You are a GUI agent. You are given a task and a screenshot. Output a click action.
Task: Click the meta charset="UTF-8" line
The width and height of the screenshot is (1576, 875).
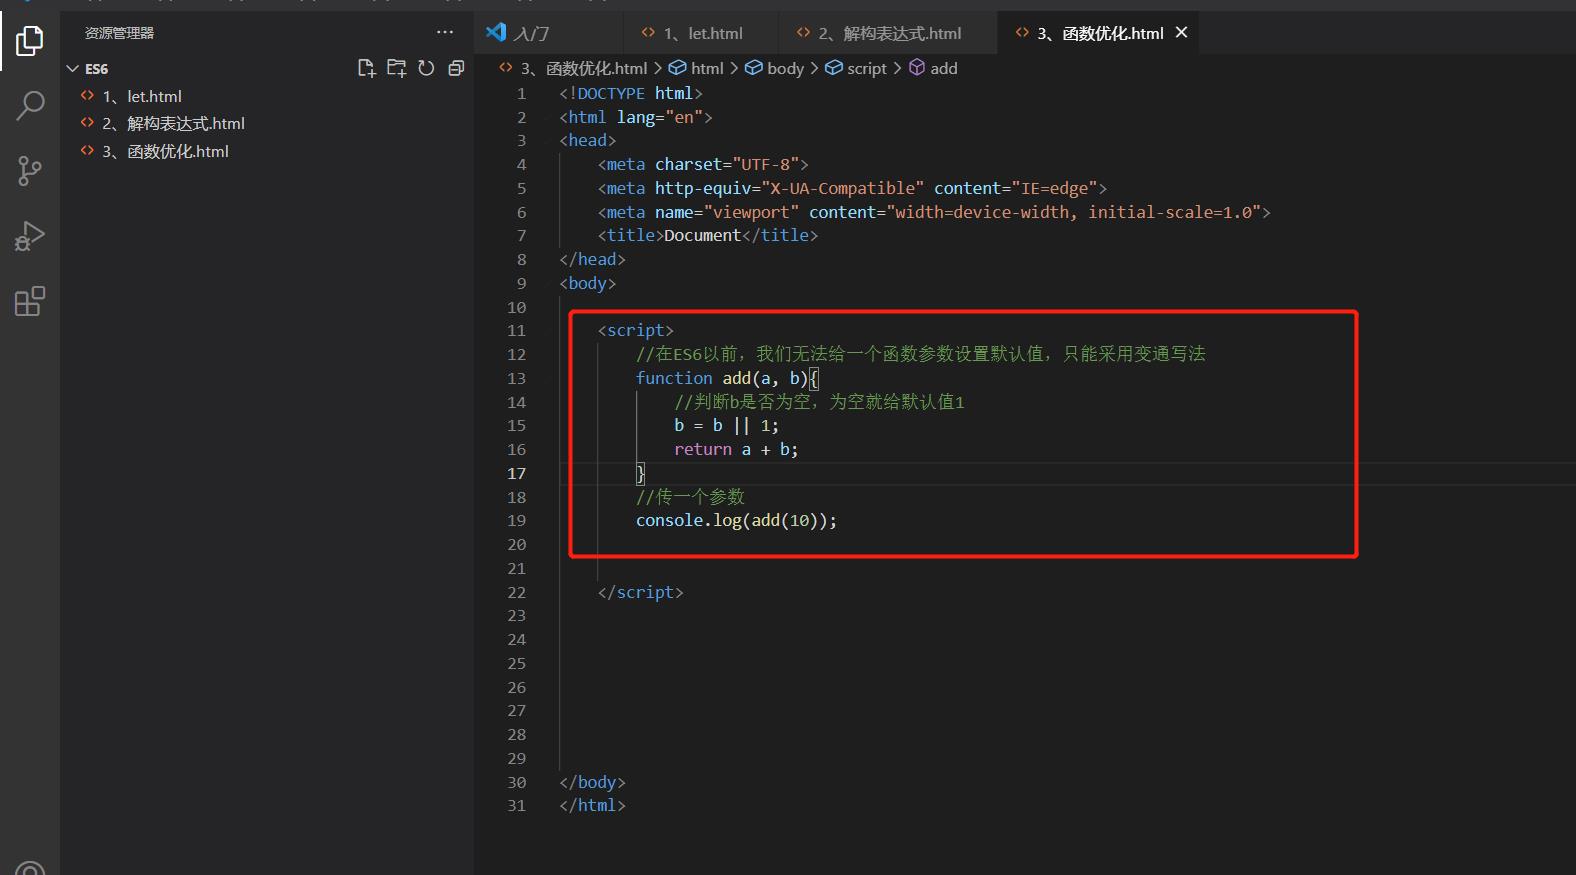tap(703, 164)
